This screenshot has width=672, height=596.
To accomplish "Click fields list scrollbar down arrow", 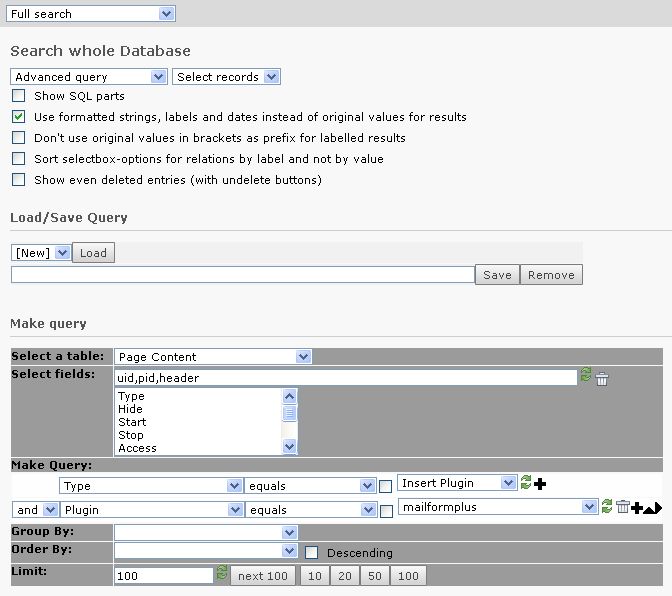I will [x=290, y=447].
